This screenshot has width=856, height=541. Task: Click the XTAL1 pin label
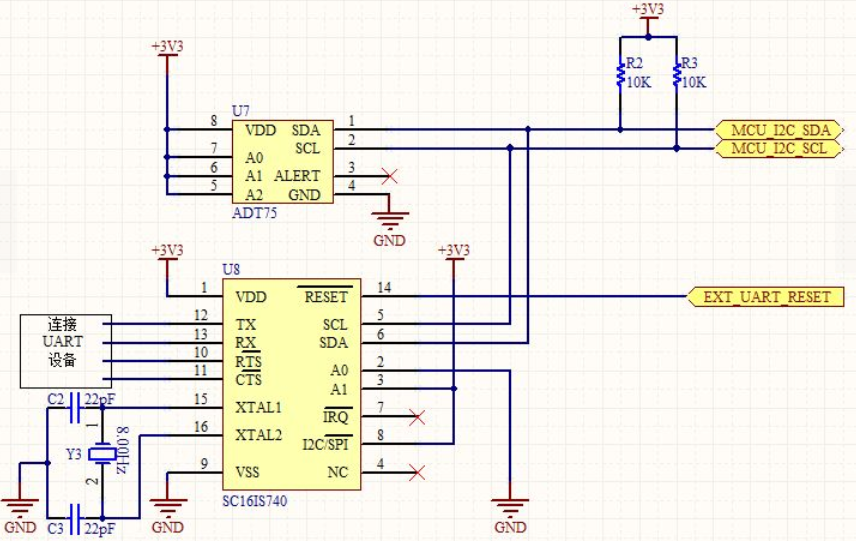tap(259, 408)
